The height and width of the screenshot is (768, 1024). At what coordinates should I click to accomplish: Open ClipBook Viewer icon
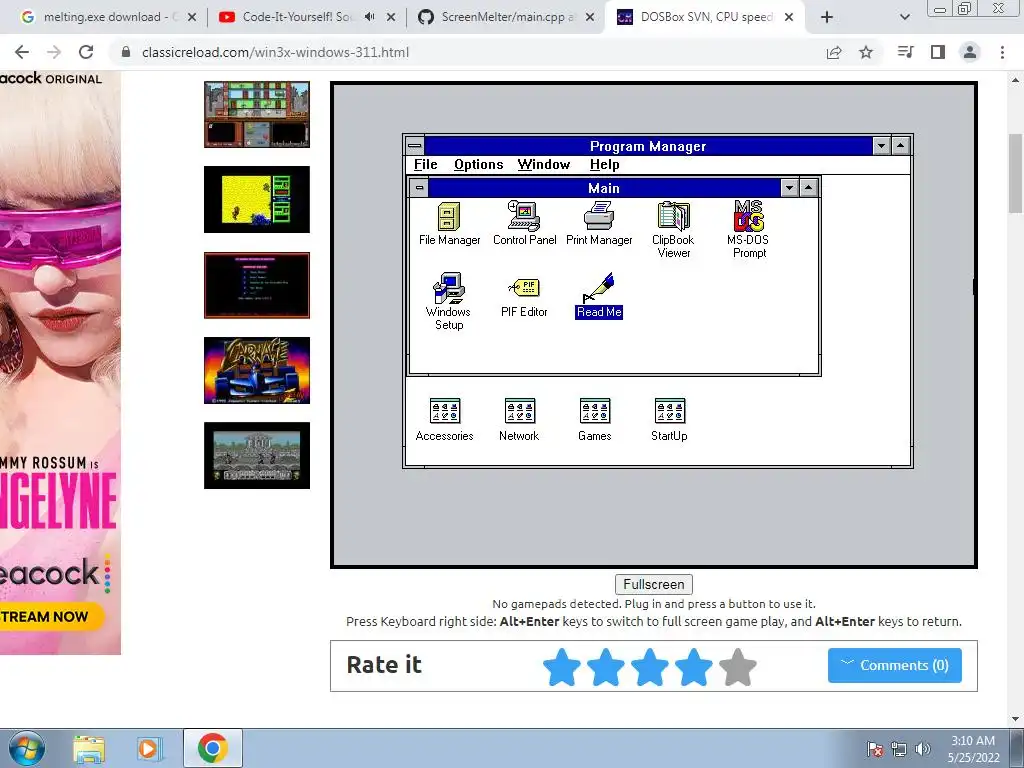pos(673,229)
